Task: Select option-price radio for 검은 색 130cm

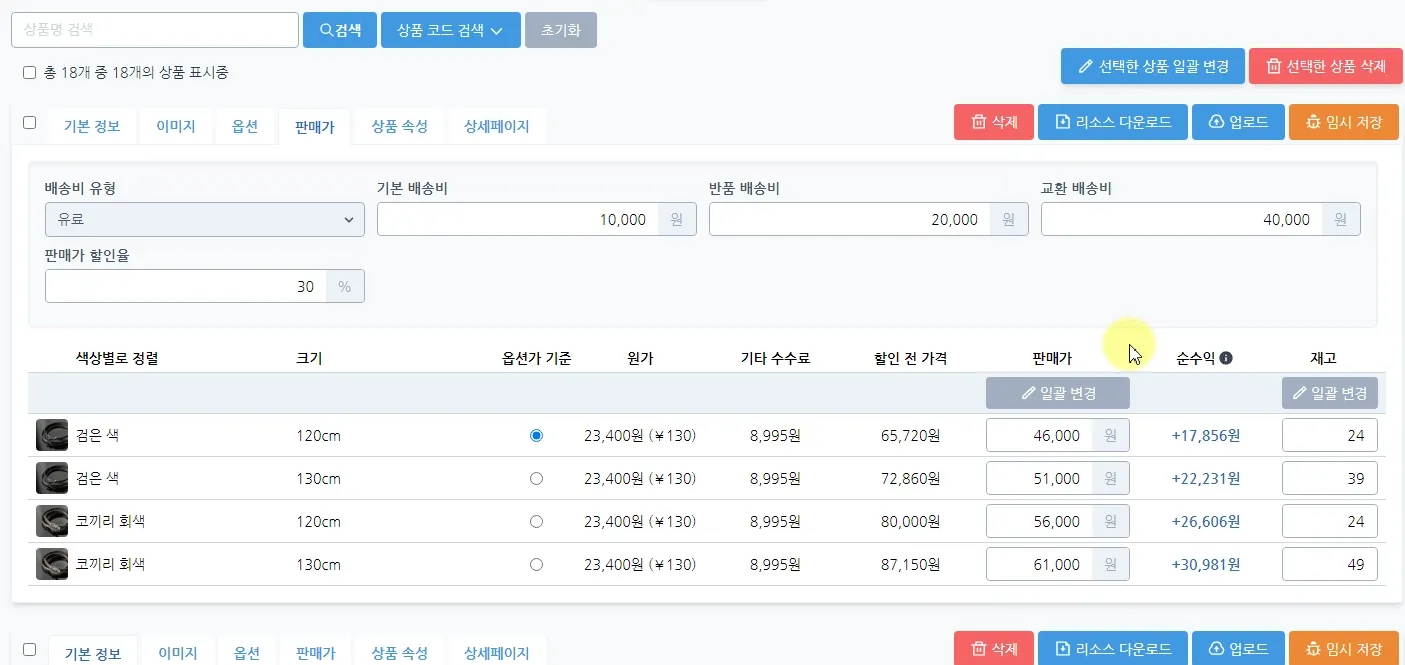Action: click(536, 479)
